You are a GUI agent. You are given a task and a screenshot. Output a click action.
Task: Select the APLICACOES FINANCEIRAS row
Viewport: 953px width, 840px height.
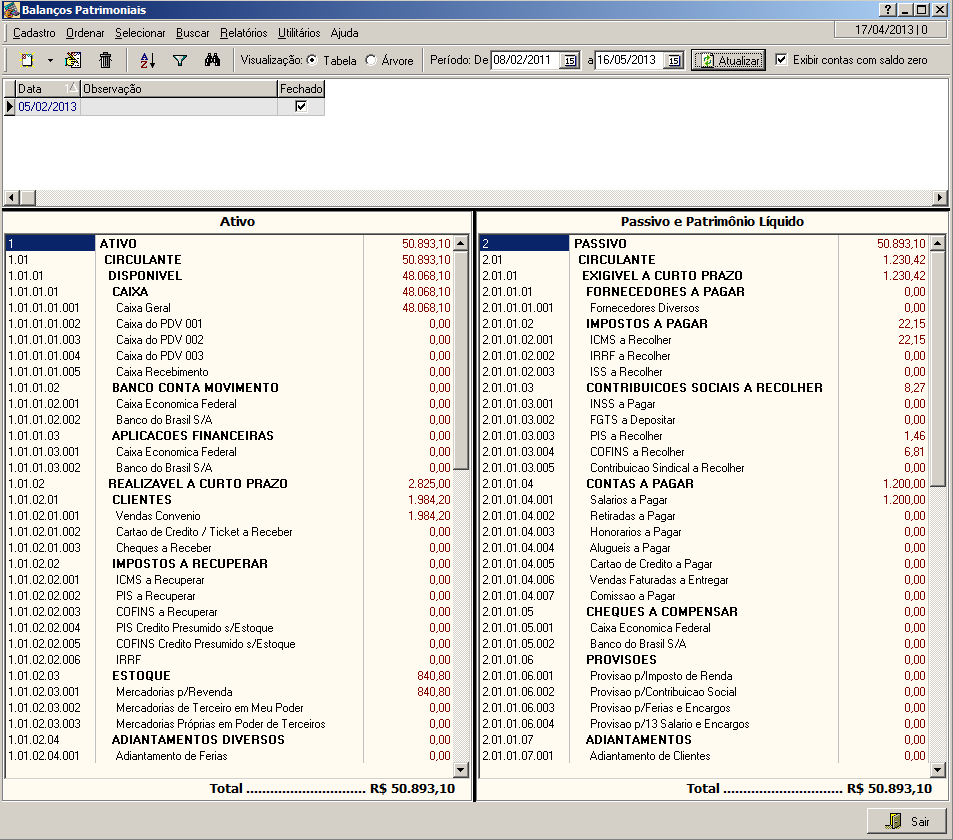pos(229,436)
